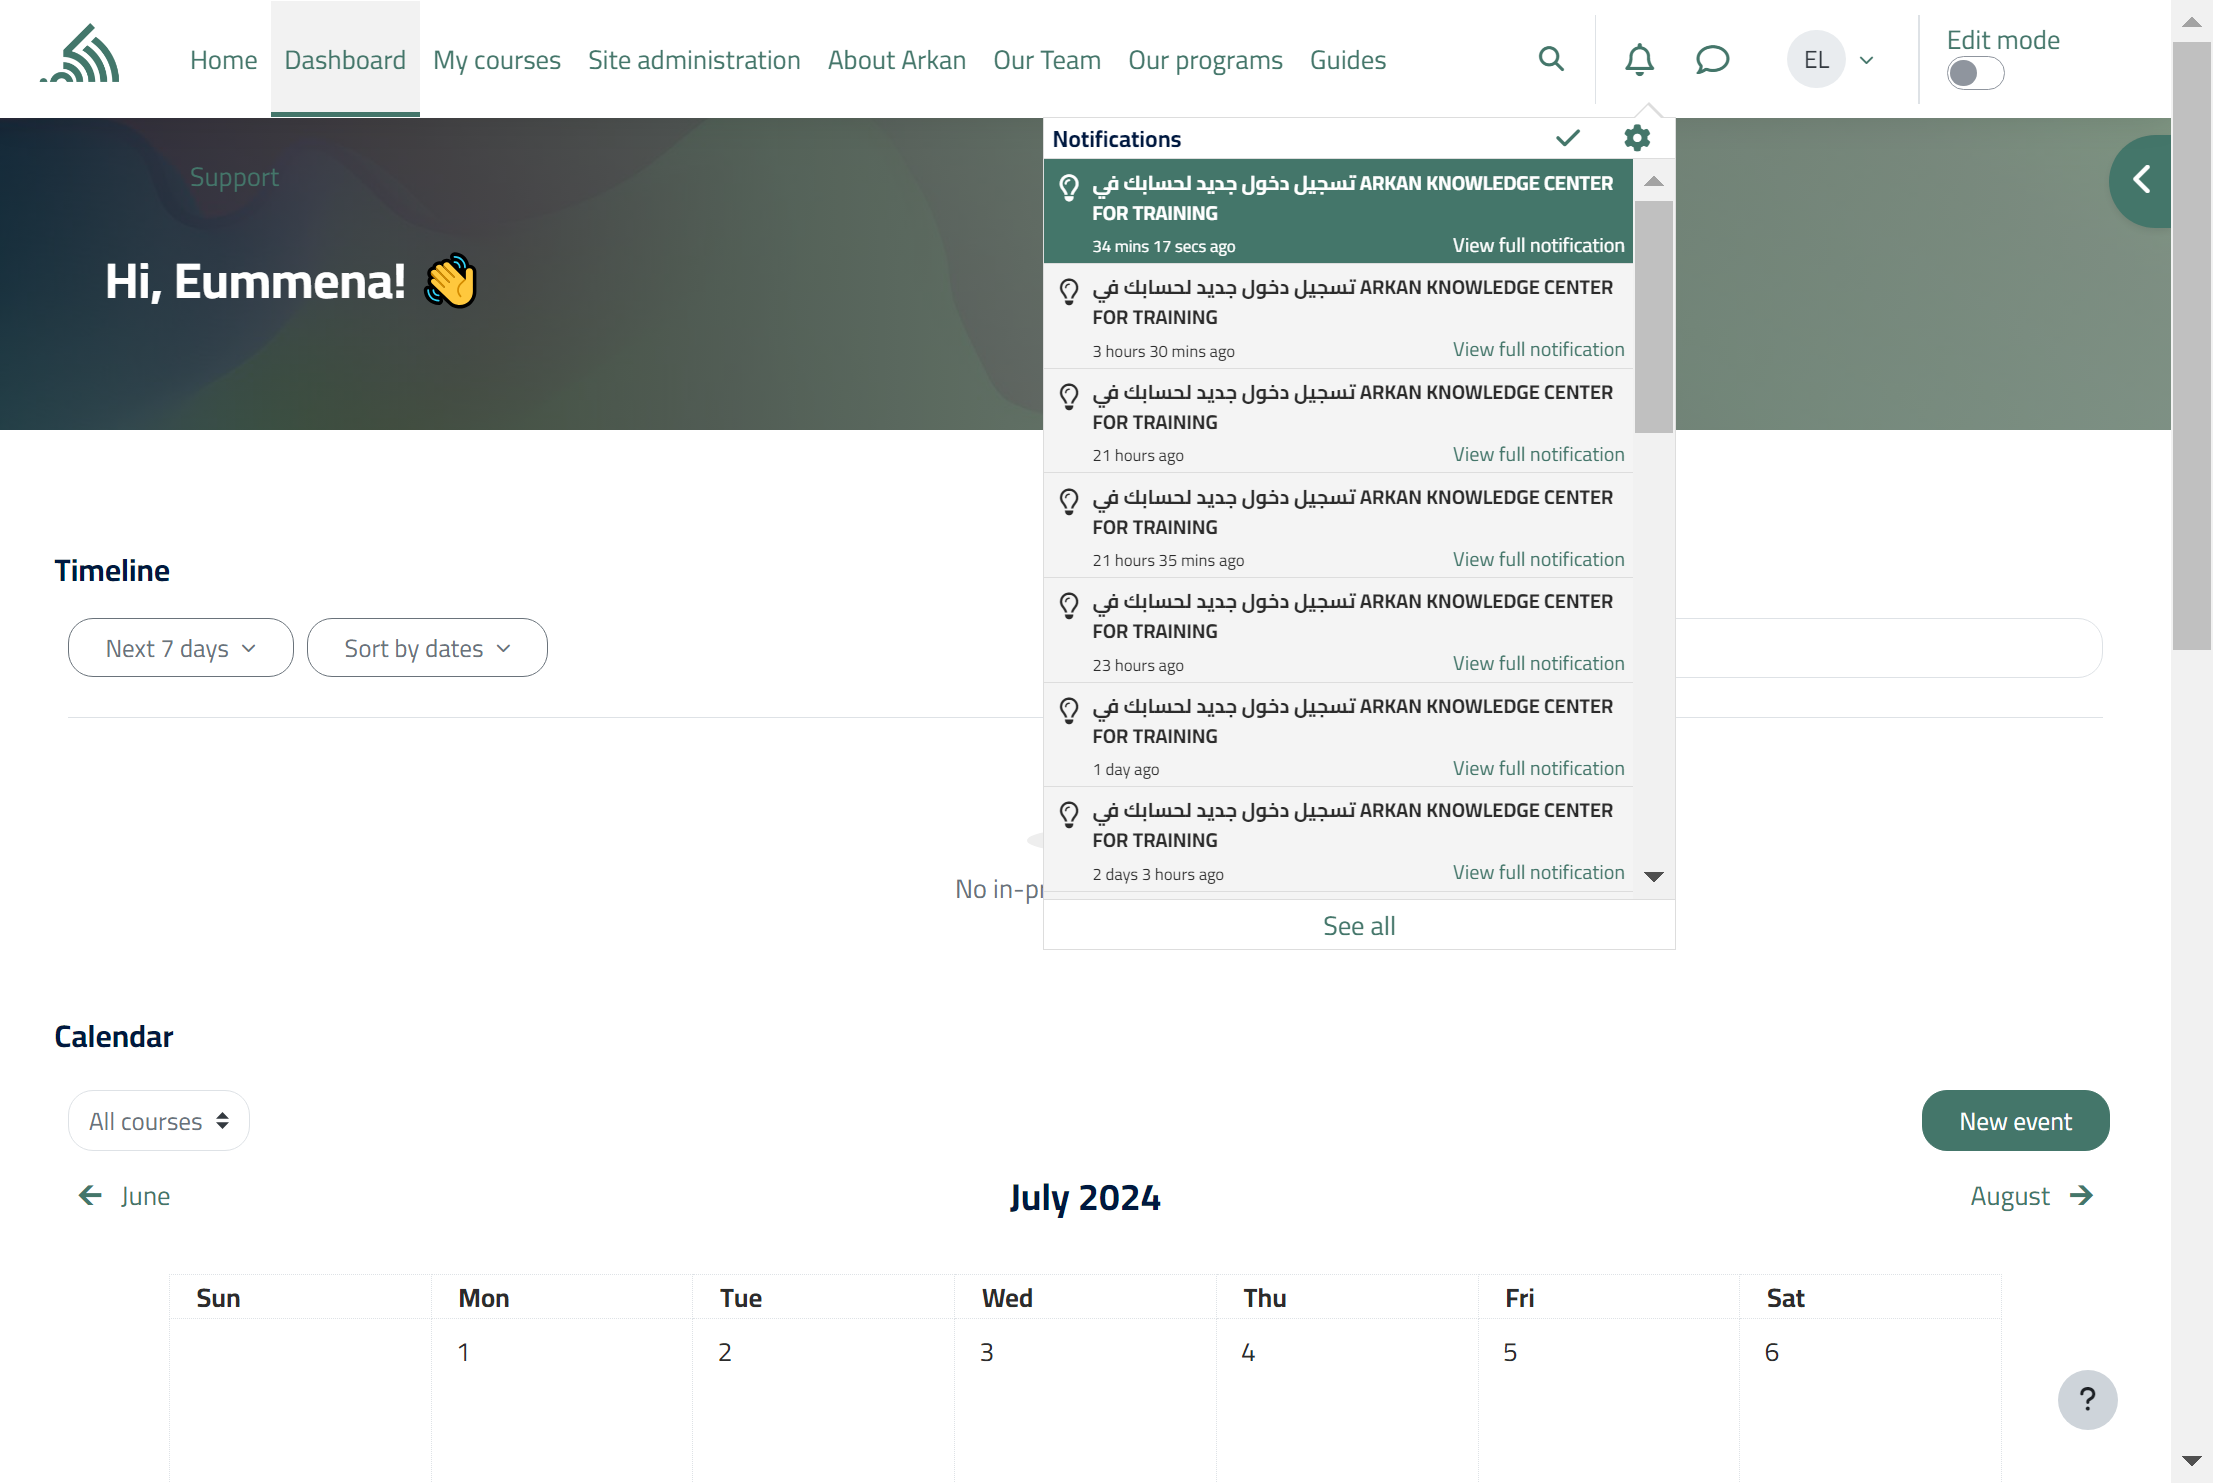This screenshot has width=2213, height=1483.
Task: Click the Support link in banner
Action: pos(234,177)
